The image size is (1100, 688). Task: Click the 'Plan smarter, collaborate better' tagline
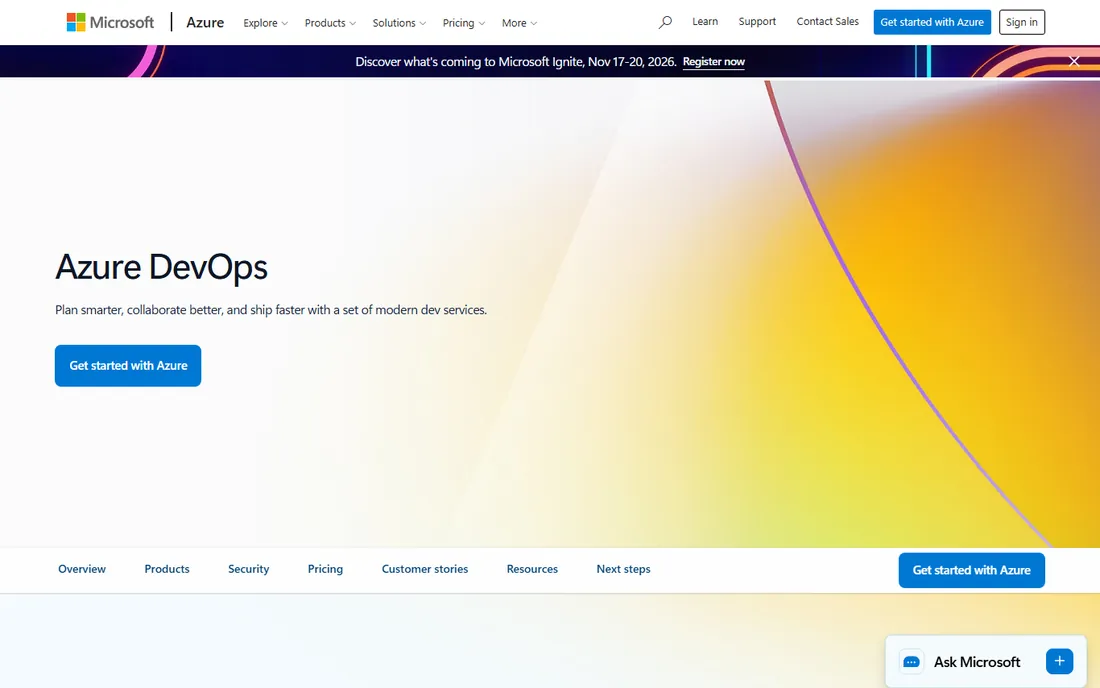(271, 310)
